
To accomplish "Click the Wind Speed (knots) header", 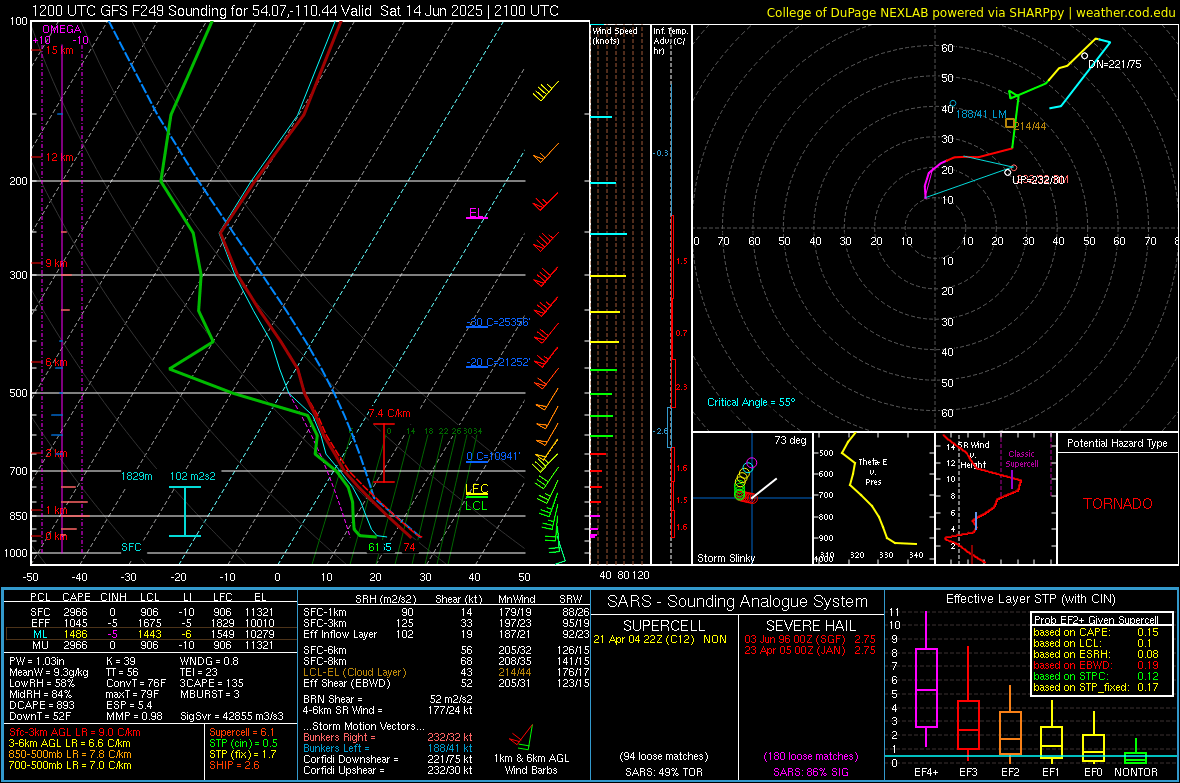I will pos(615,35).
